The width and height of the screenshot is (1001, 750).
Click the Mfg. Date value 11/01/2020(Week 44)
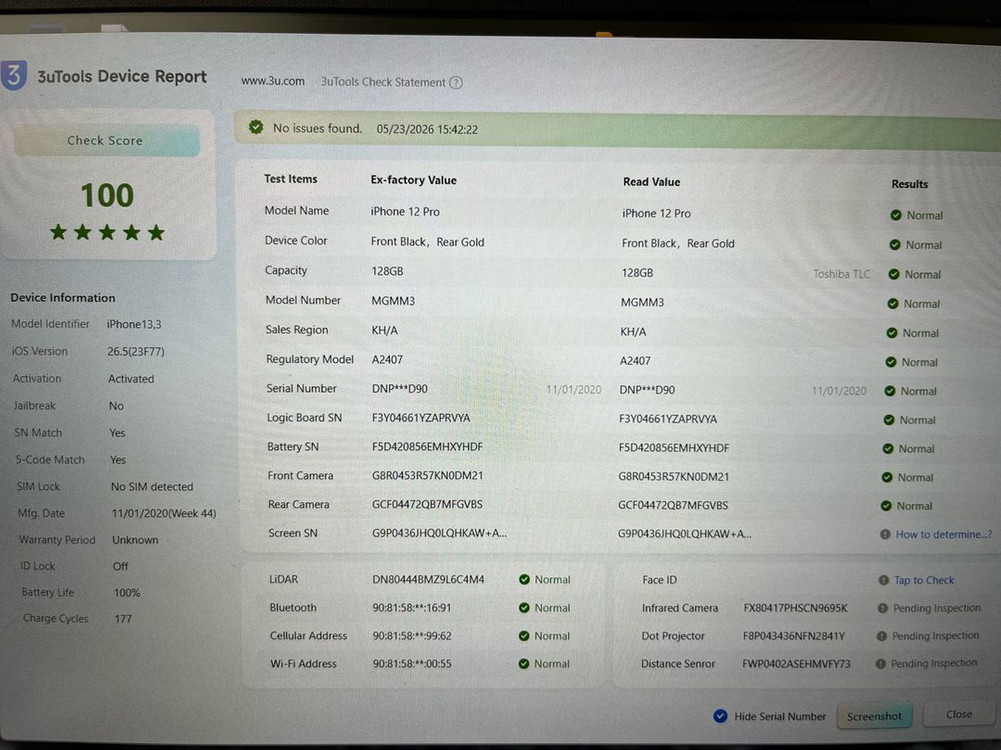164,513
